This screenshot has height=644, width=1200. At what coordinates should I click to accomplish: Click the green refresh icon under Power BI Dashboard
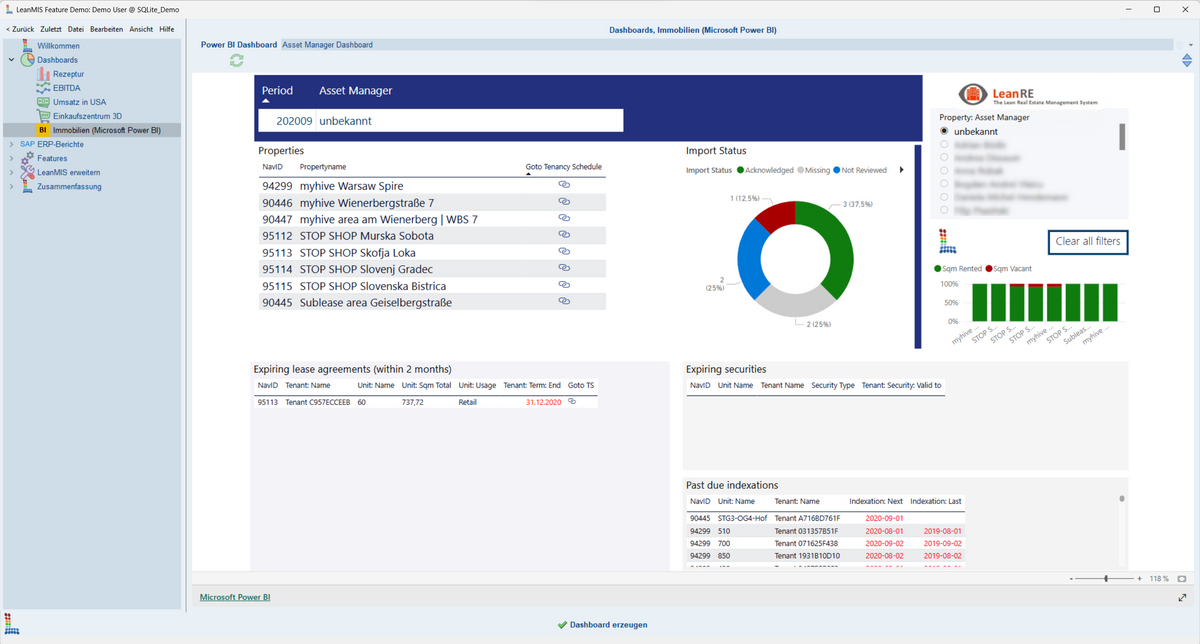[x=236, y=61]
